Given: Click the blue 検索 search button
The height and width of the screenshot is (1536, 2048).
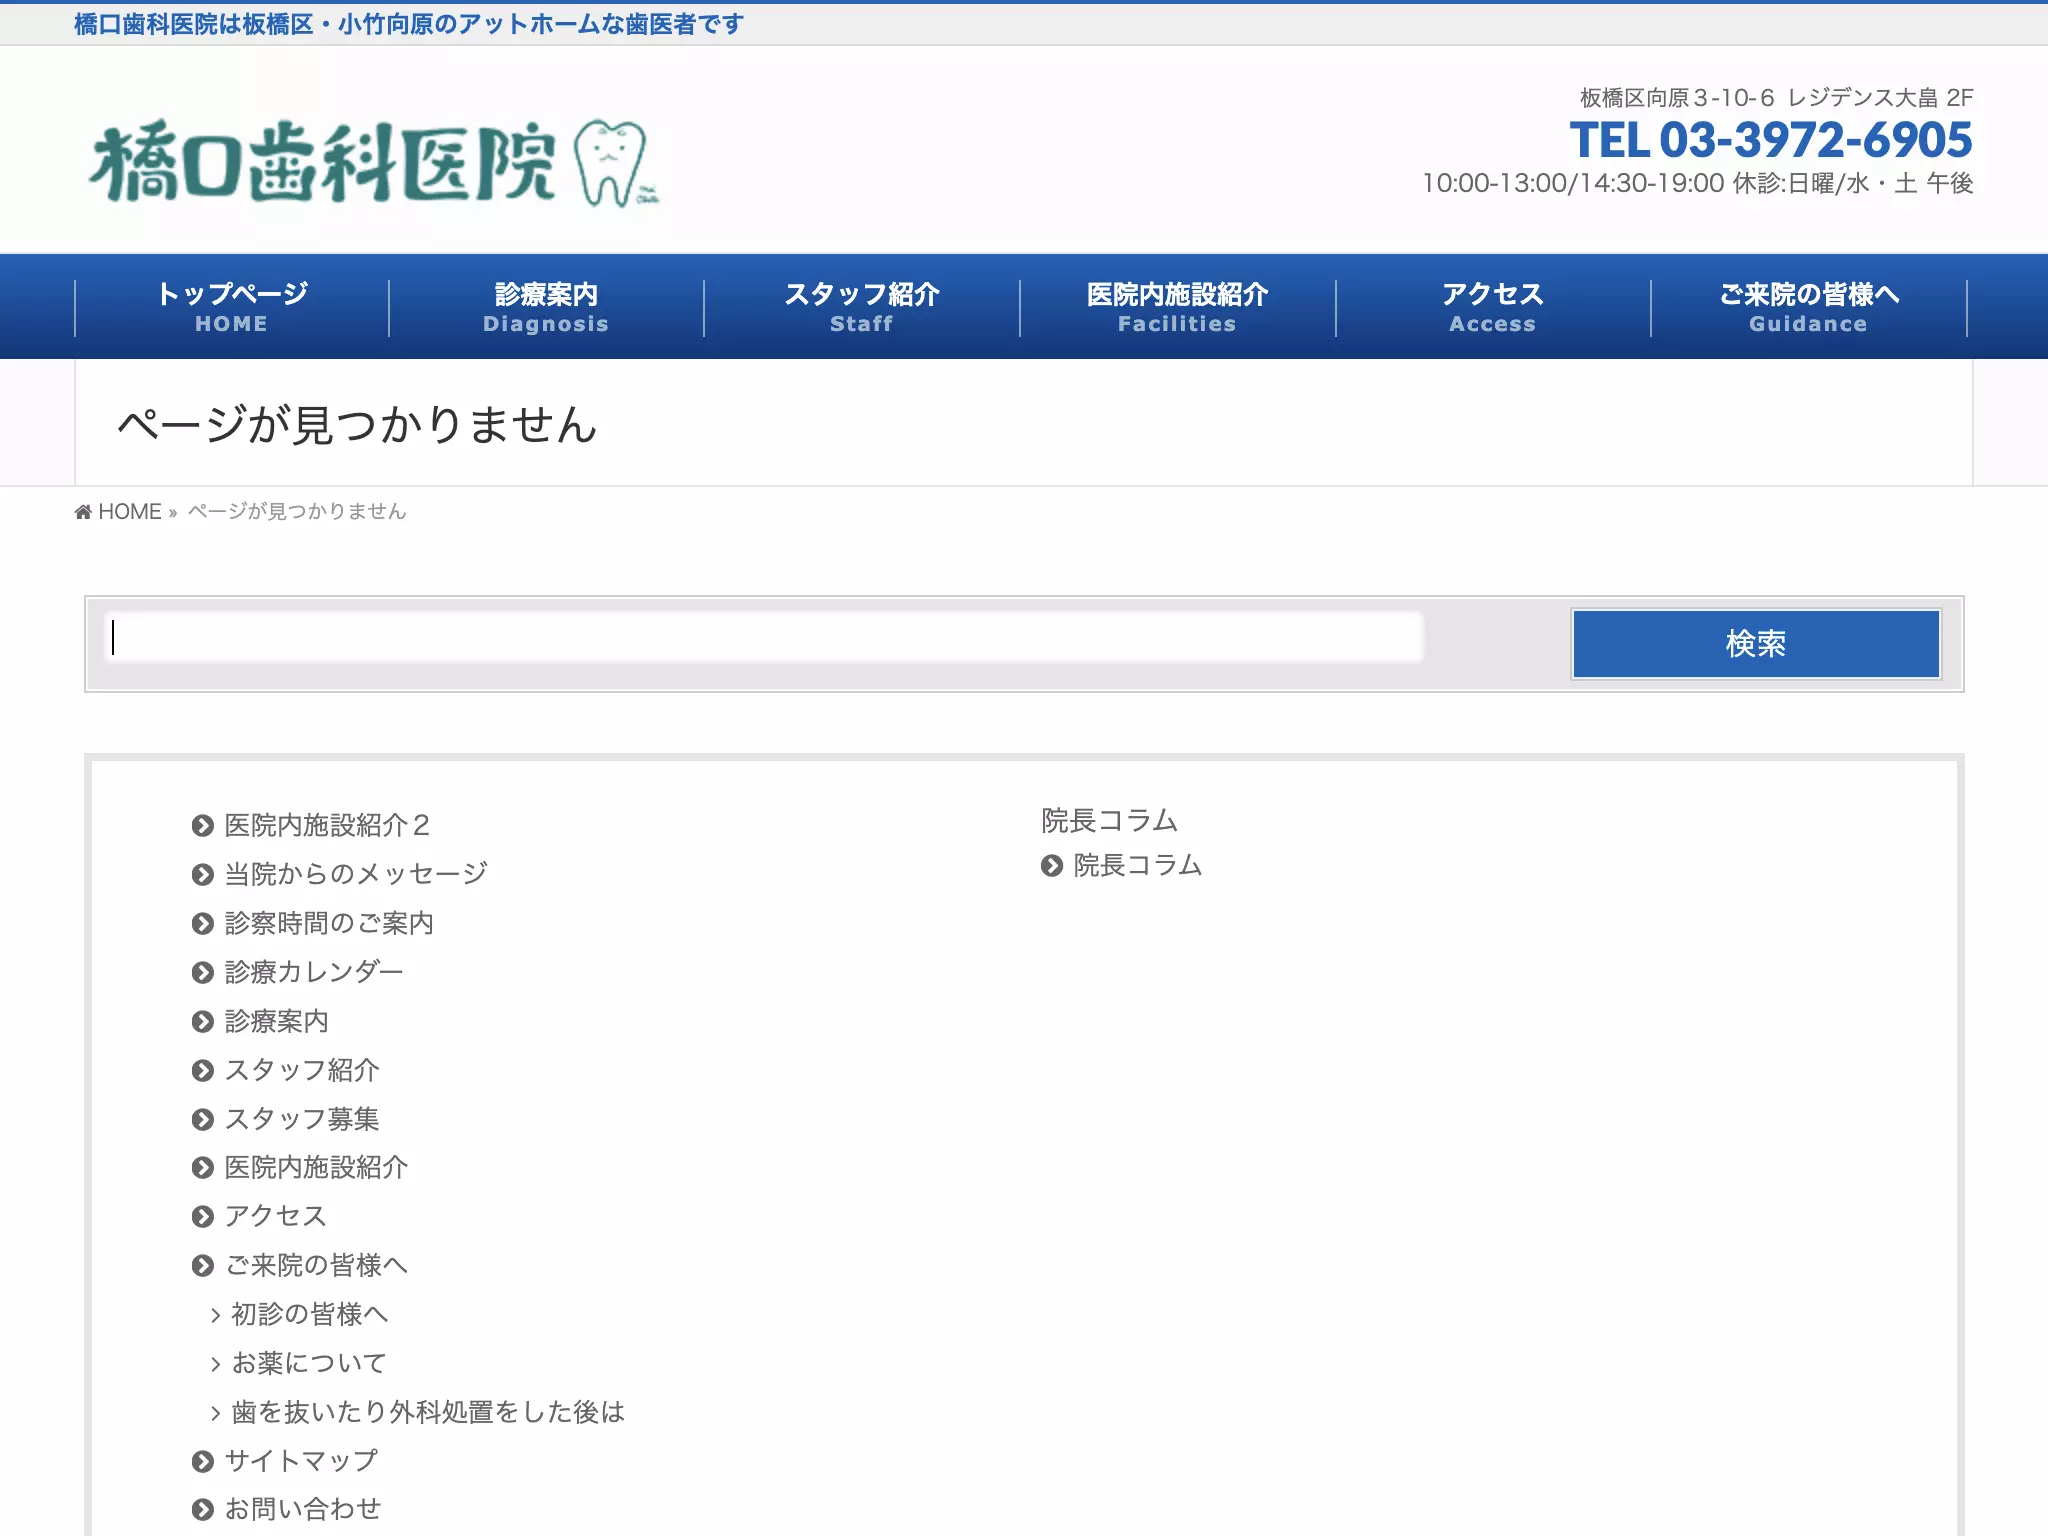Looking at the screenshot, I should tap(1756, 644).
